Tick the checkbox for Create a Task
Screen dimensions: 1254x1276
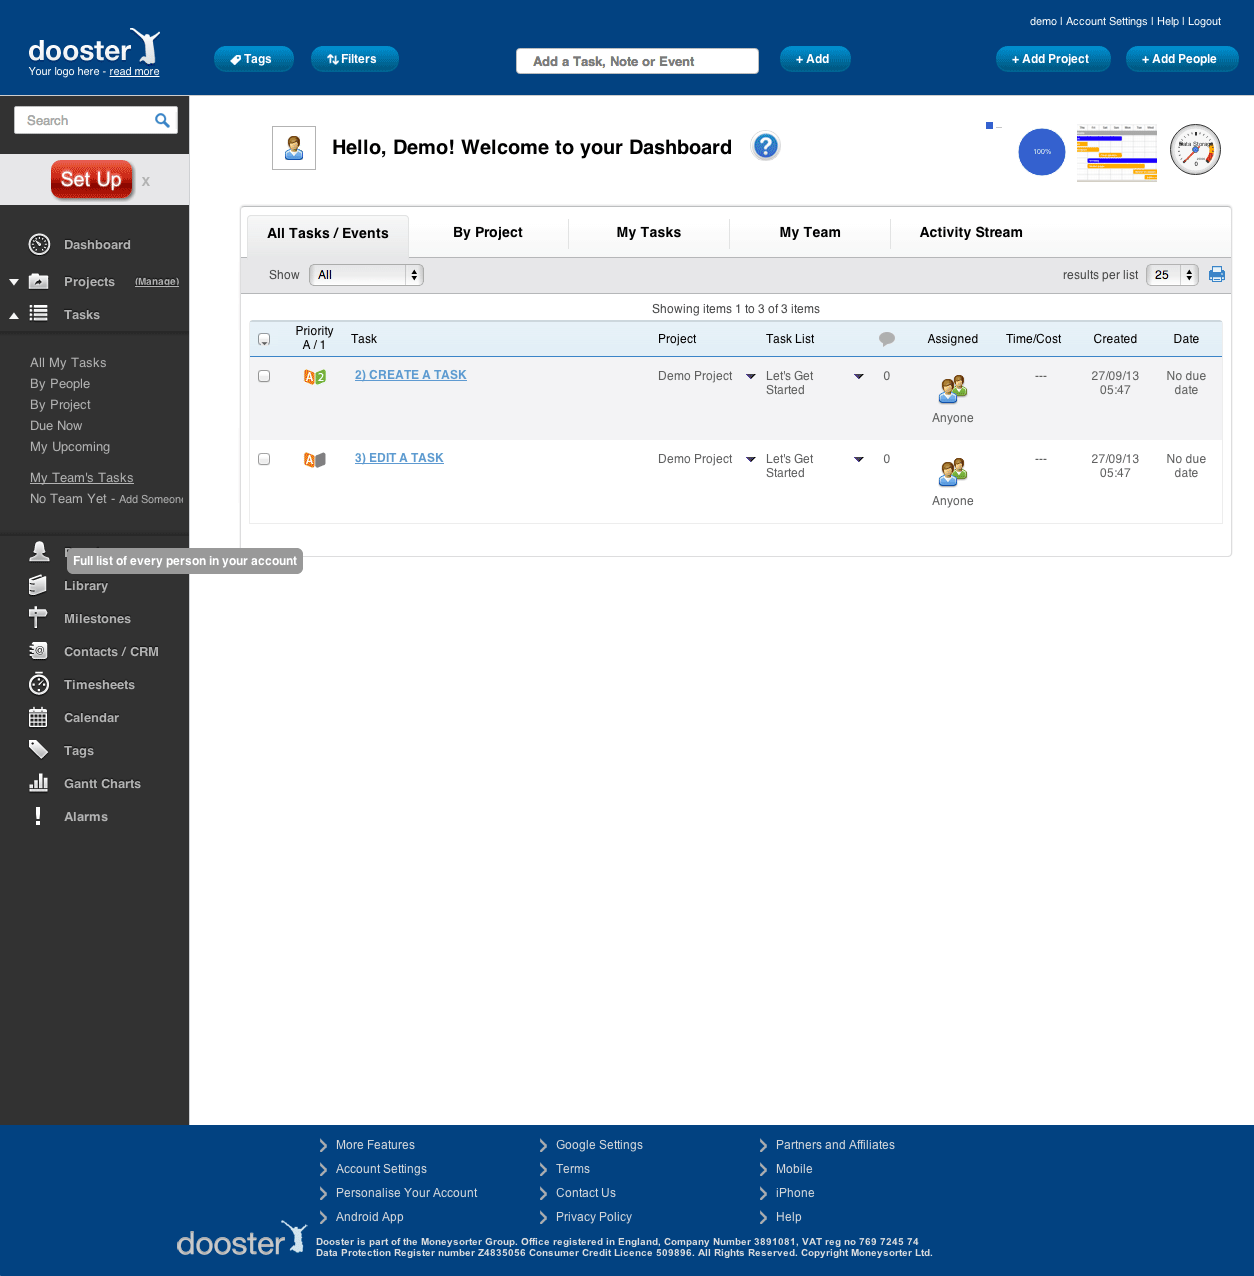[x=264, y=376]
